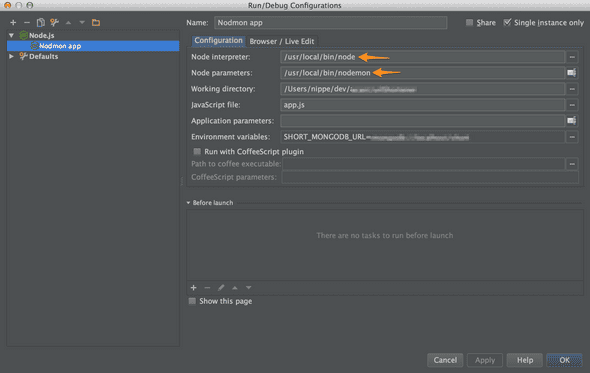
Task: Copy configuration icon in left toolbar
Action: tap(40, 23)
